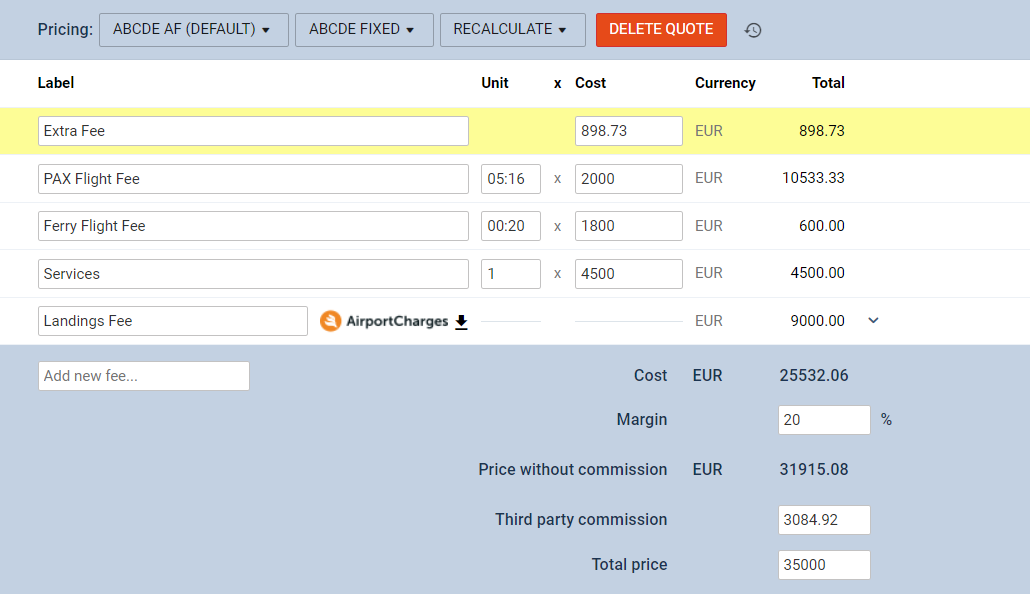Edit the Services label field
Viewport: 1030px width, 594px height.
pyautogui.click(x=253, y=274)
